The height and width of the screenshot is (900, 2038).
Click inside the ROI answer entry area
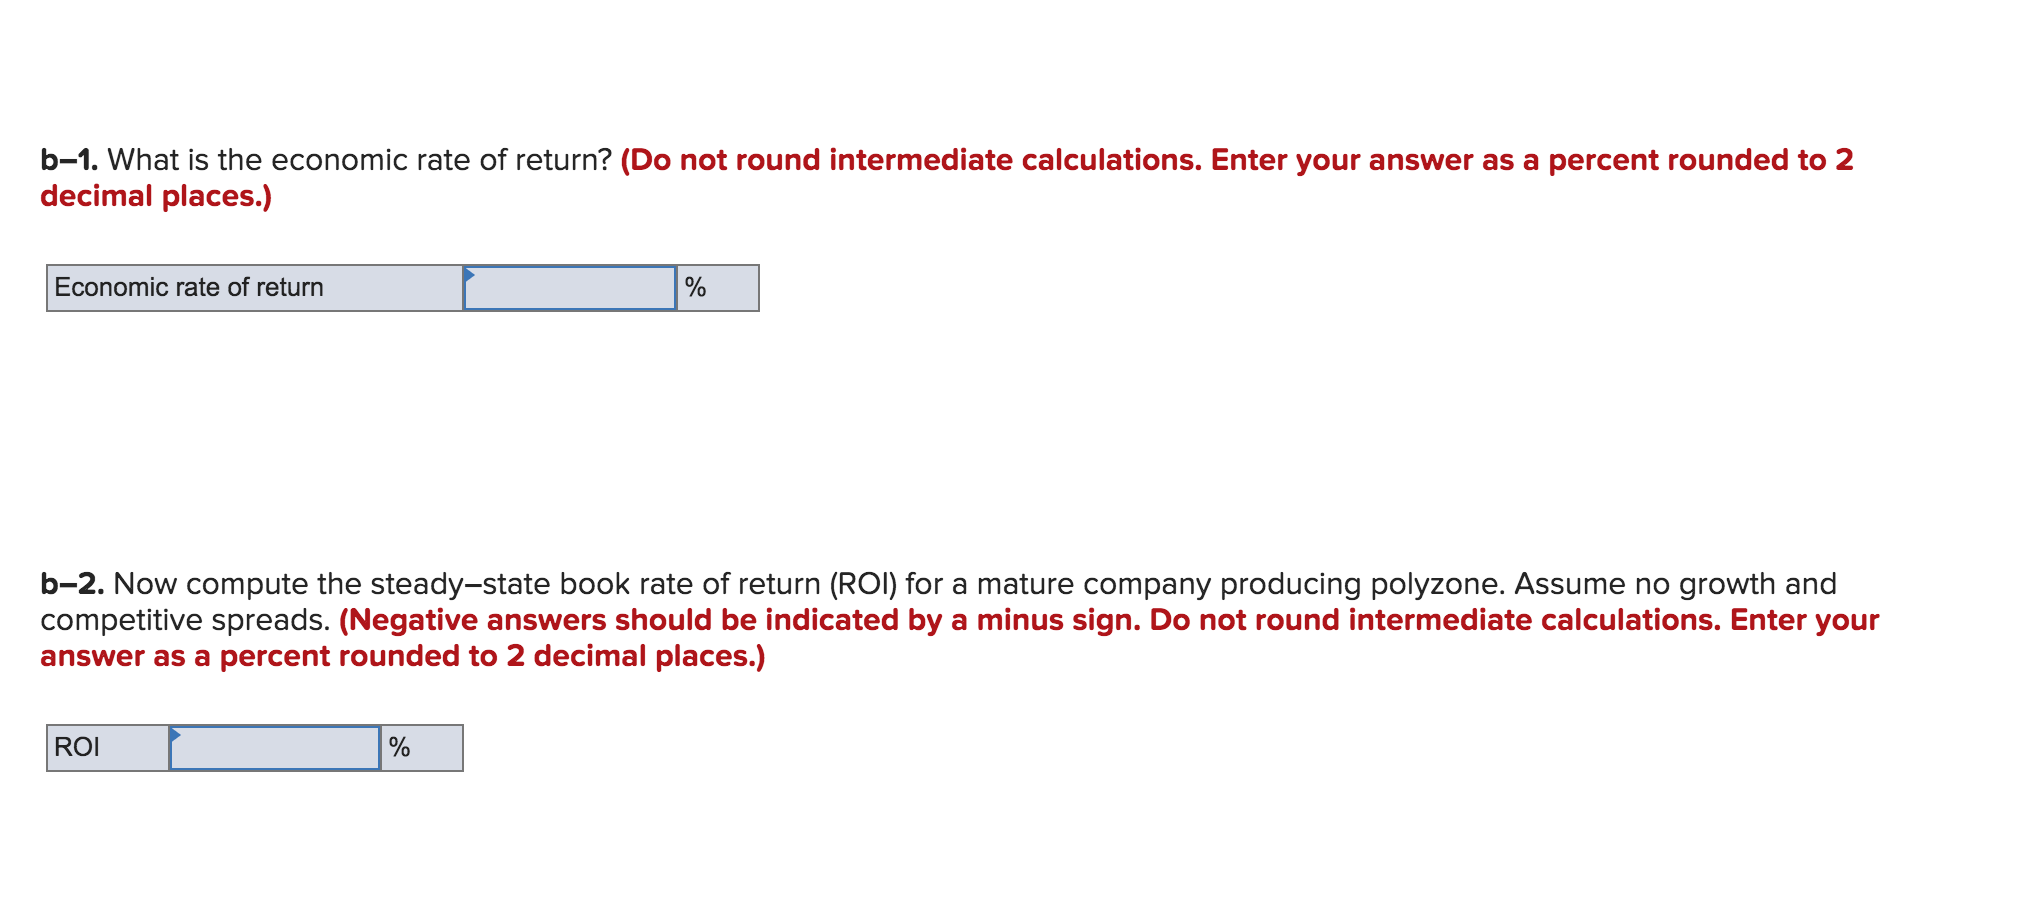coord(277,746)
